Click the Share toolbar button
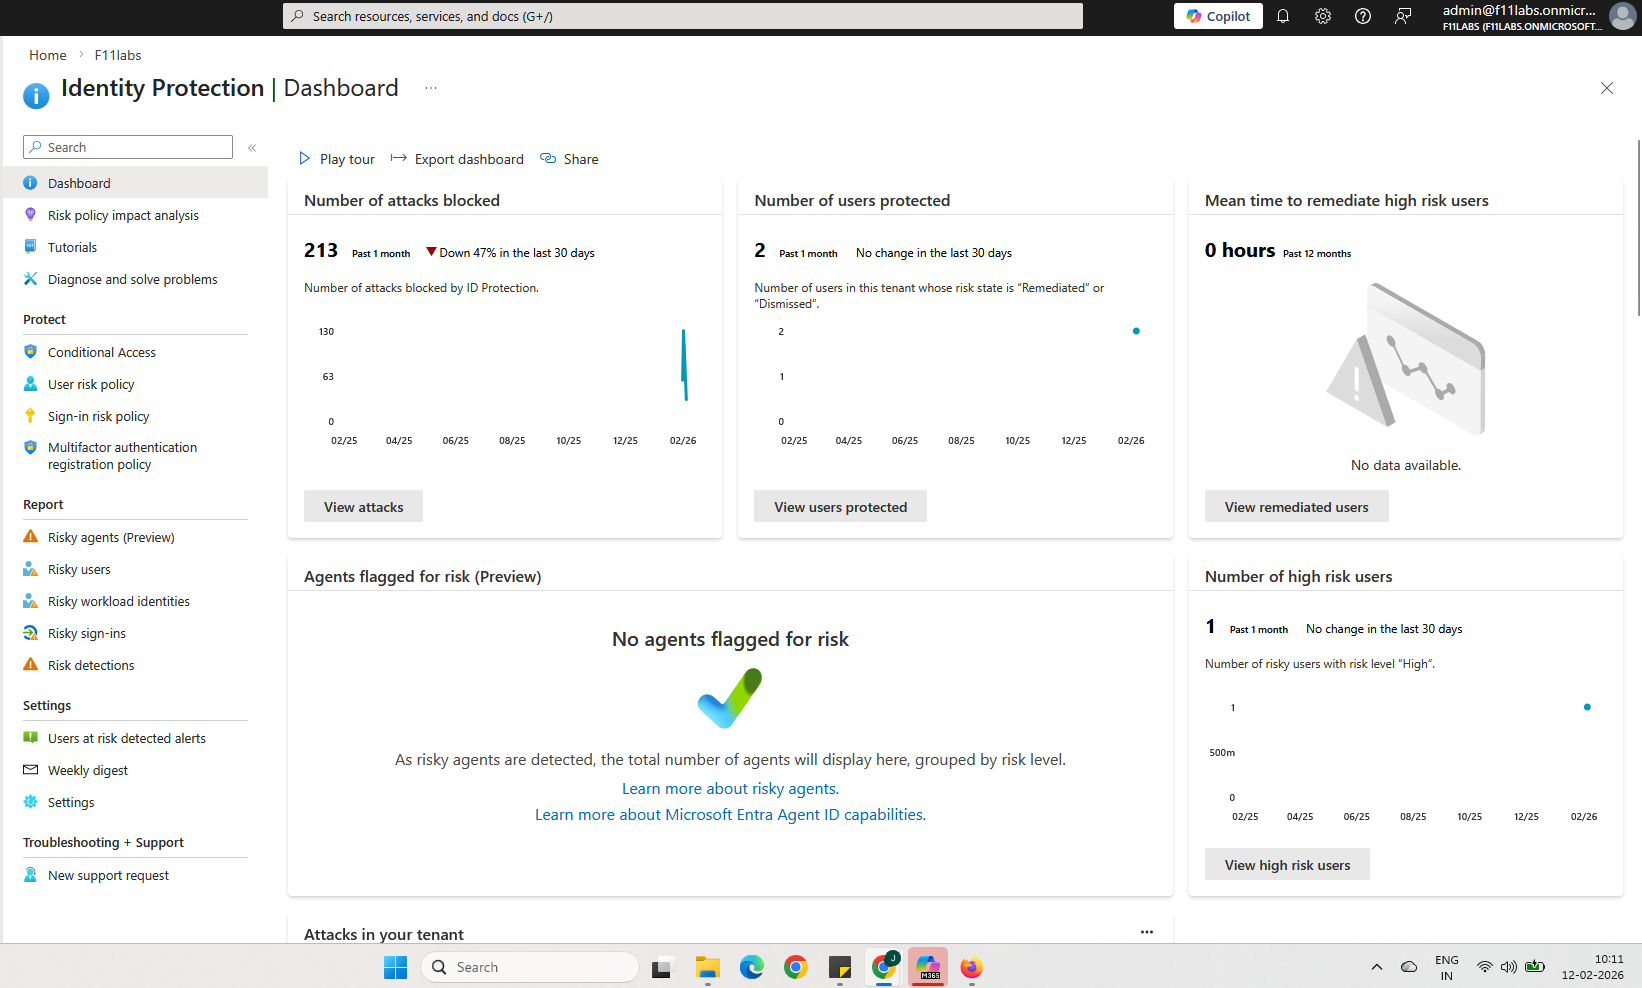This screenshot has width=1642, height=988. [569, 159]
